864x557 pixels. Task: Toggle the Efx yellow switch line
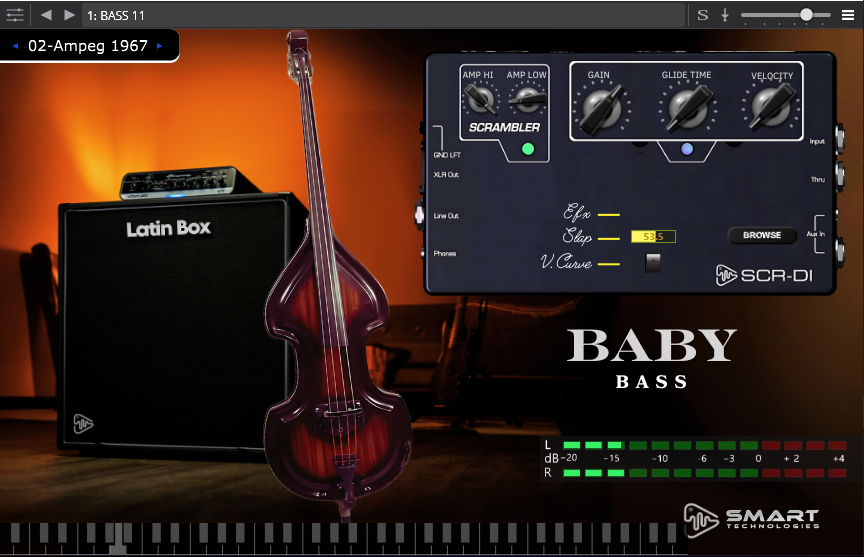tap(608, 214)
